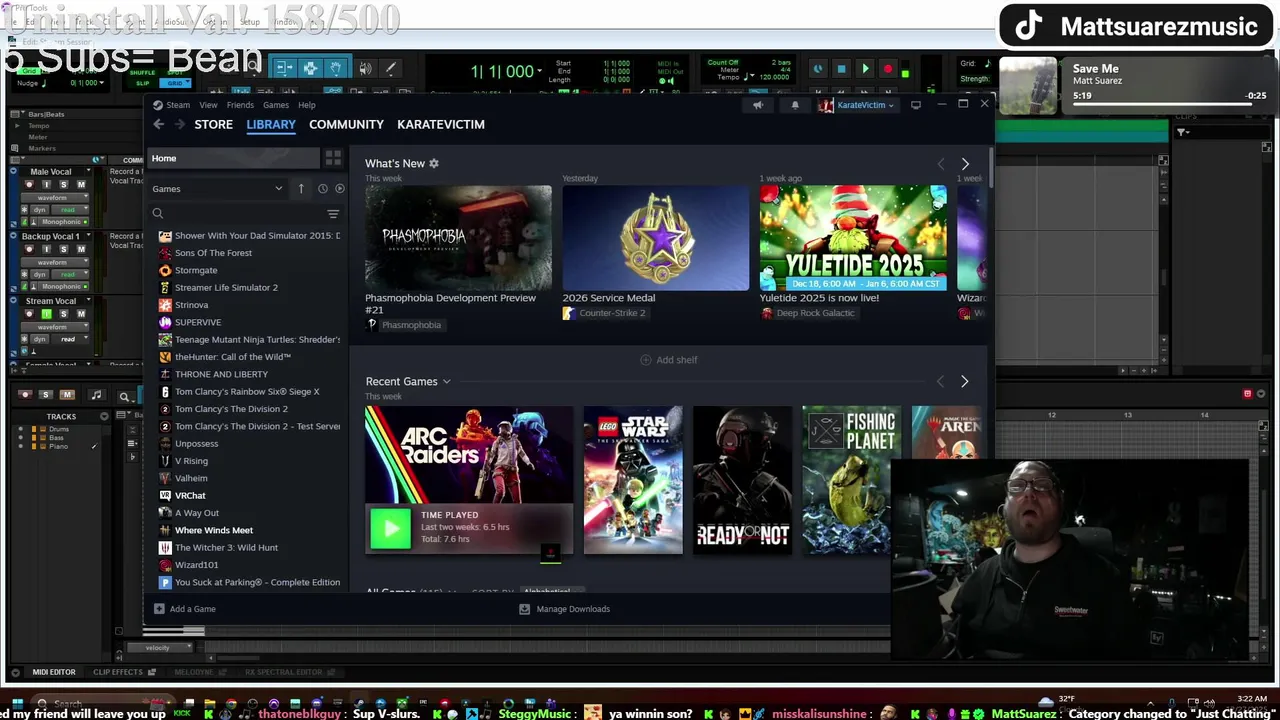
Task: Start Pro Tools playback with Play
Action: 865,69
